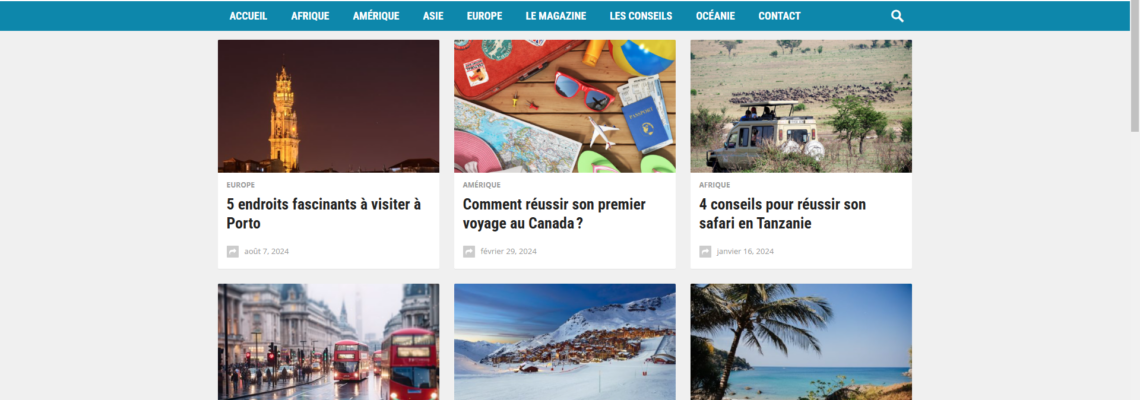The height and width of the screenshot is (400, 1140).
Task: Click the Europe category label above Porto
Action: (241, 185)
